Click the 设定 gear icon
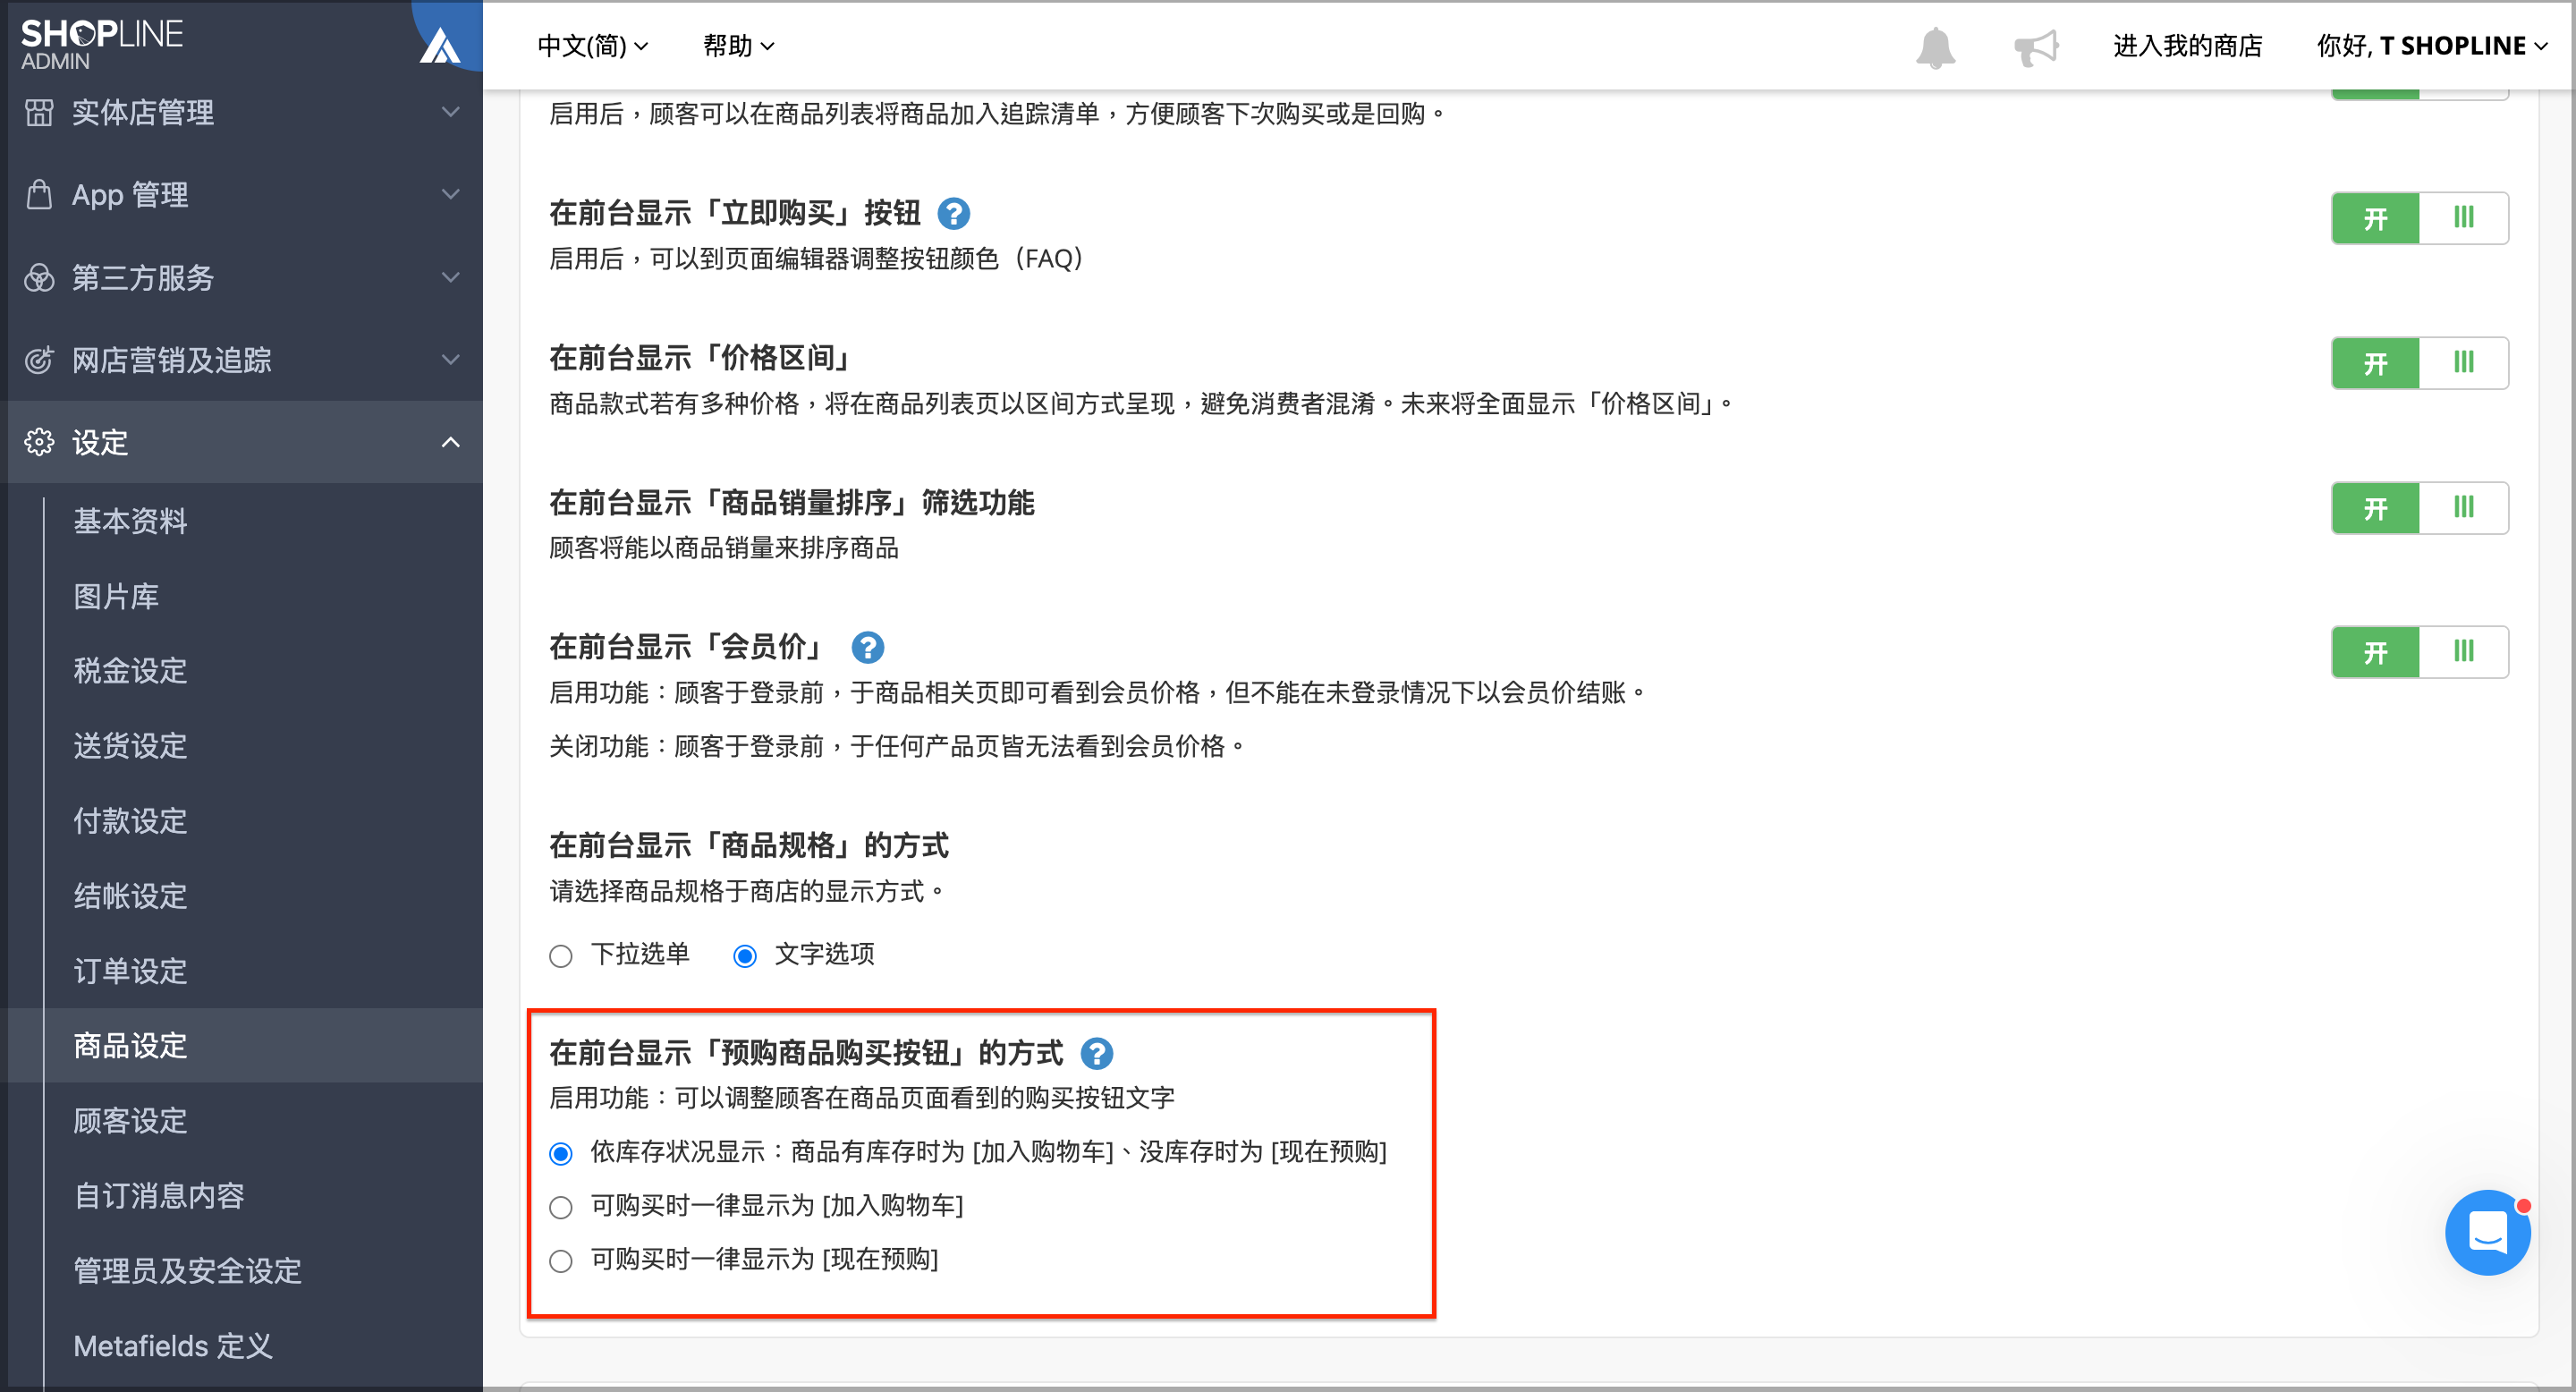The height and width of the screenshot is (1392, 2576). tap(39, 442)
